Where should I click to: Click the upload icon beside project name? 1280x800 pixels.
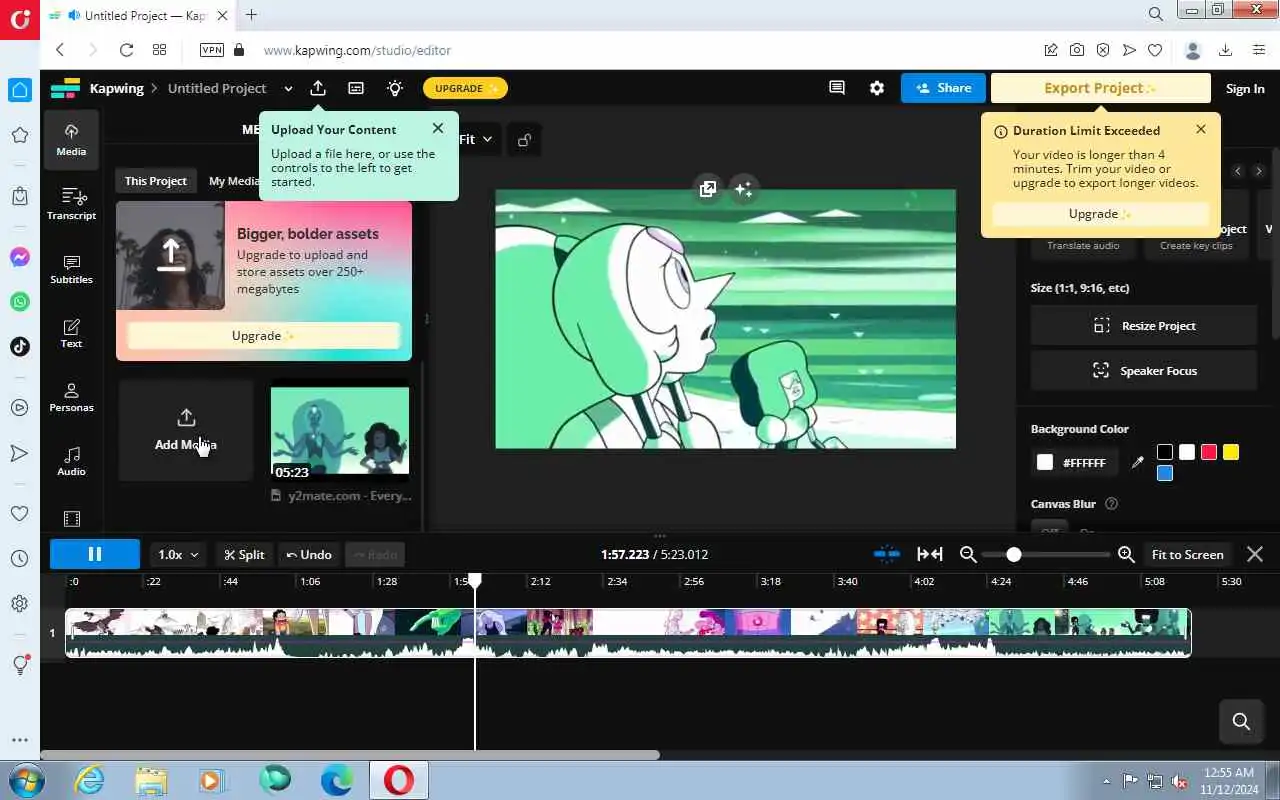coord(318,88)
